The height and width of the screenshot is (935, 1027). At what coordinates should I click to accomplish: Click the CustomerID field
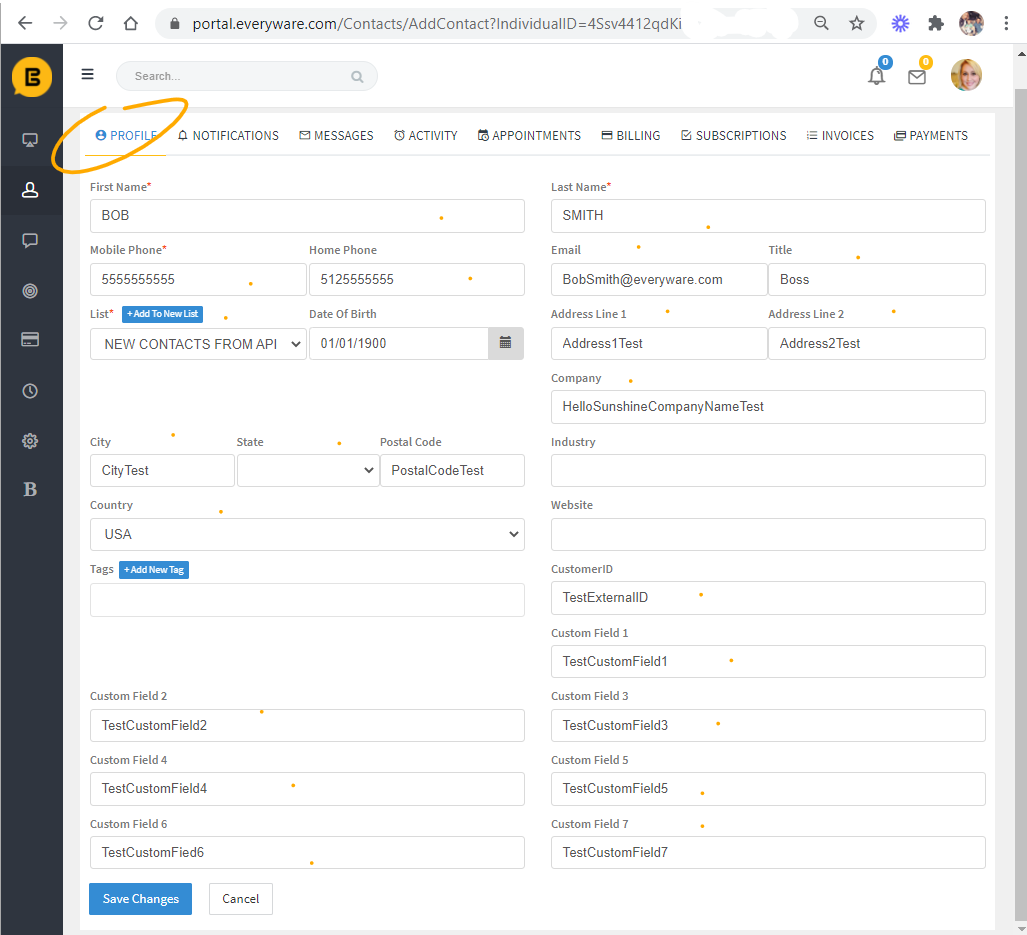(x=768, y=598)
